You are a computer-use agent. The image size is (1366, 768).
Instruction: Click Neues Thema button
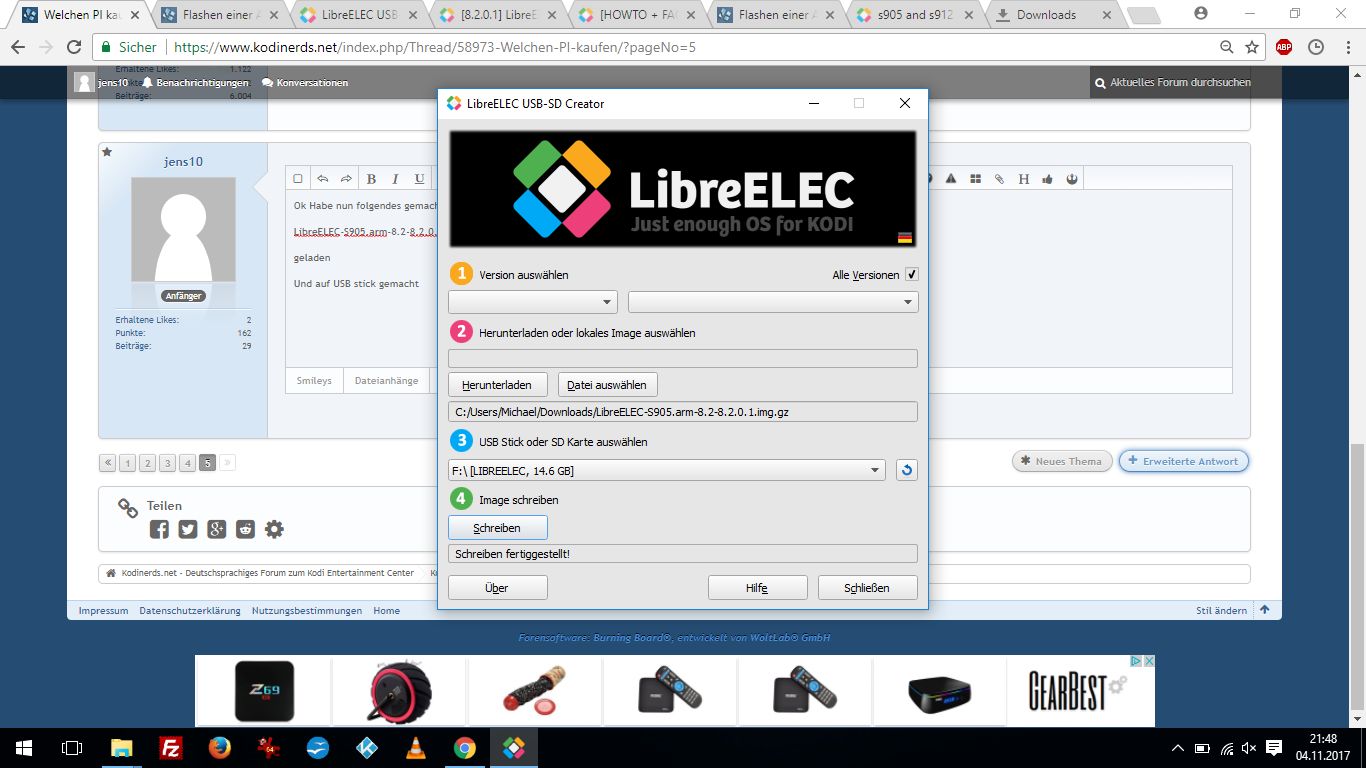1061,461
